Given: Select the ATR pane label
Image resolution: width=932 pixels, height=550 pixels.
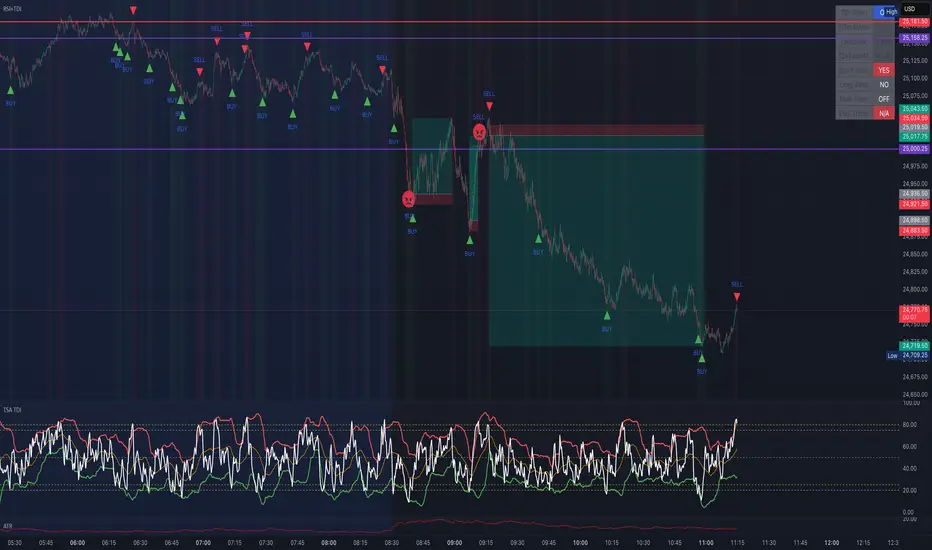Looking at the screenshot, I should (8, 524).
